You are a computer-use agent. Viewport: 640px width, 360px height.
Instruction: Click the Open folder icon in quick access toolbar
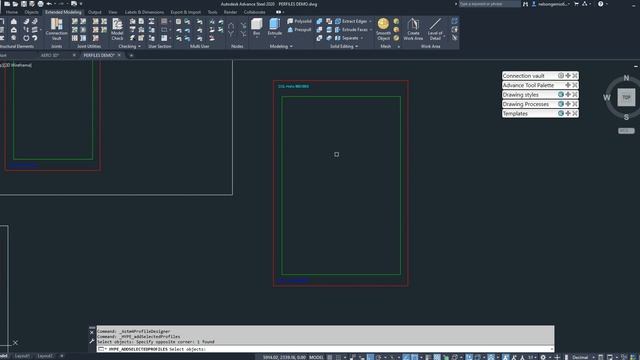tap(16, 4)
